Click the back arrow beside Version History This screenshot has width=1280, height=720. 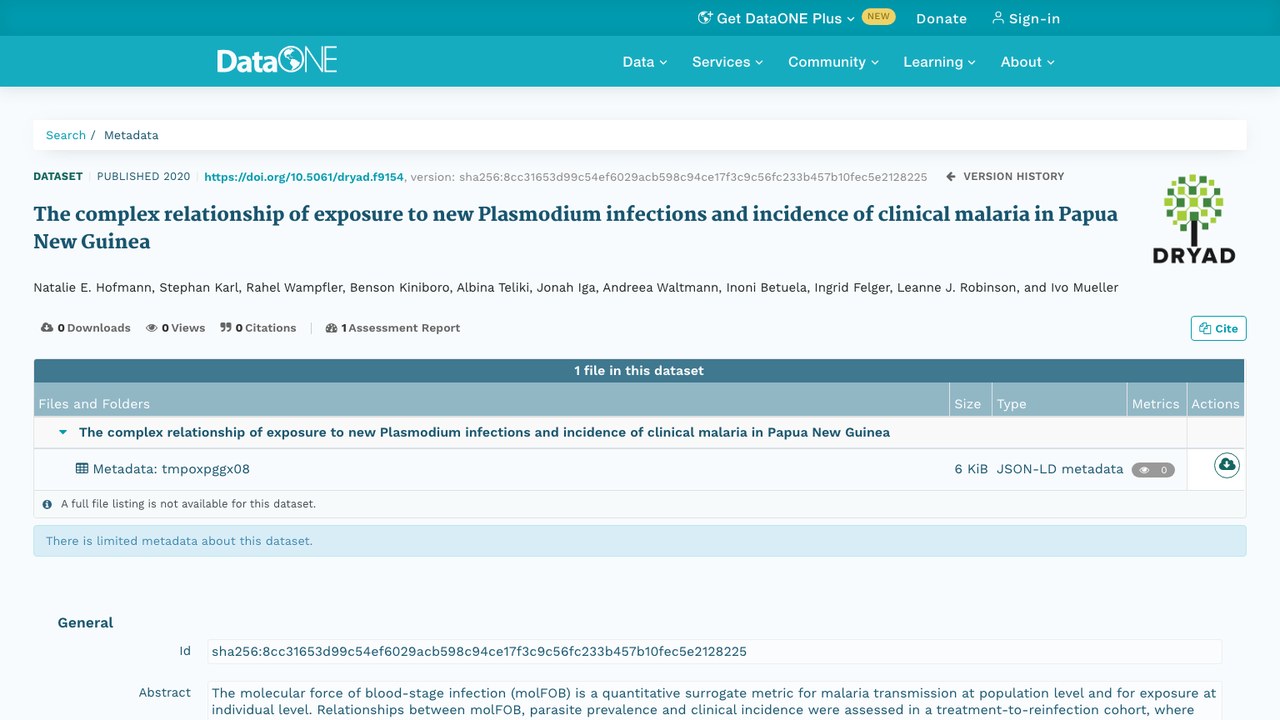click(x=951, y=176)
